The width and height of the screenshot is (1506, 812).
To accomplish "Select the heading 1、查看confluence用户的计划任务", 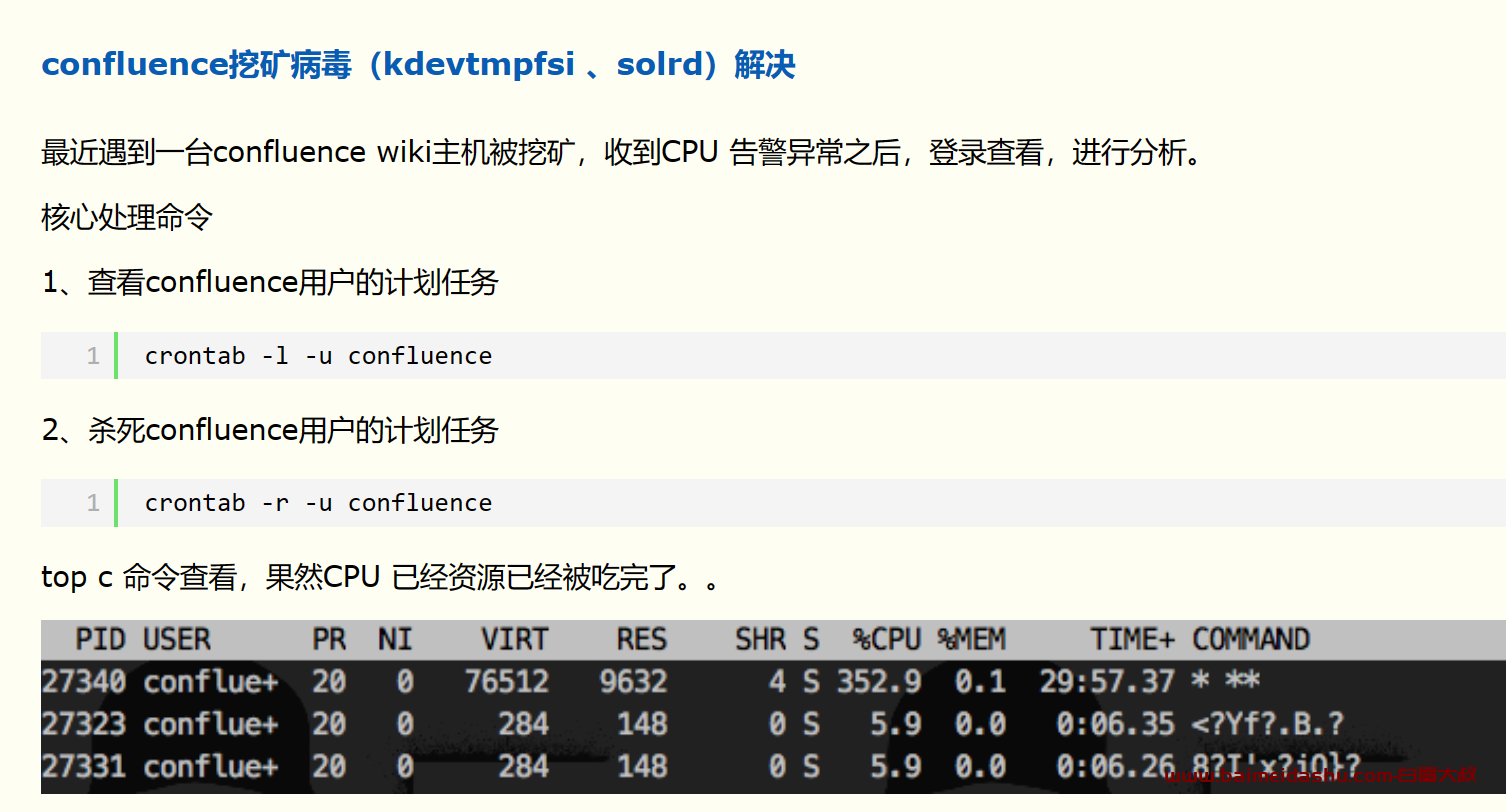I will coord(270,283).
